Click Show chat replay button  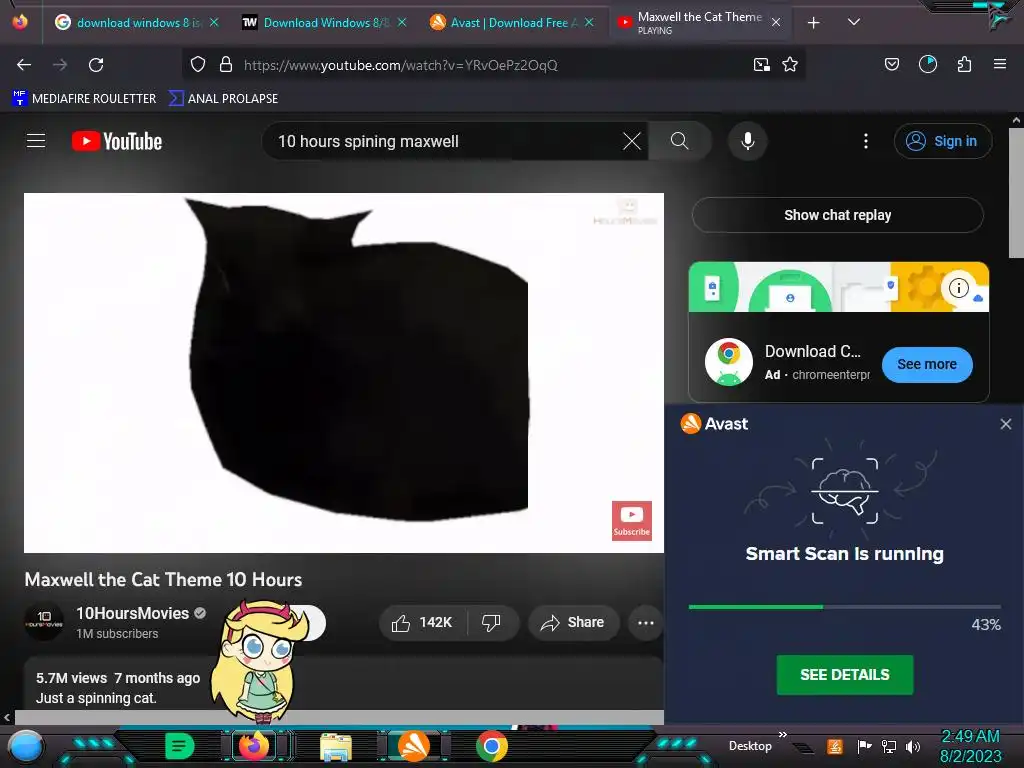click(837, 215)
